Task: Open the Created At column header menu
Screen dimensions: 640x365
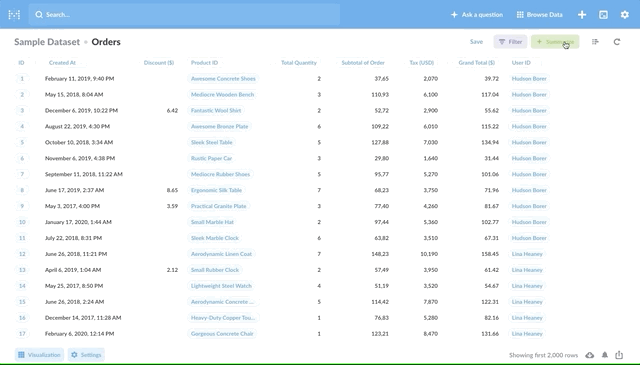Action: point(62,62)
